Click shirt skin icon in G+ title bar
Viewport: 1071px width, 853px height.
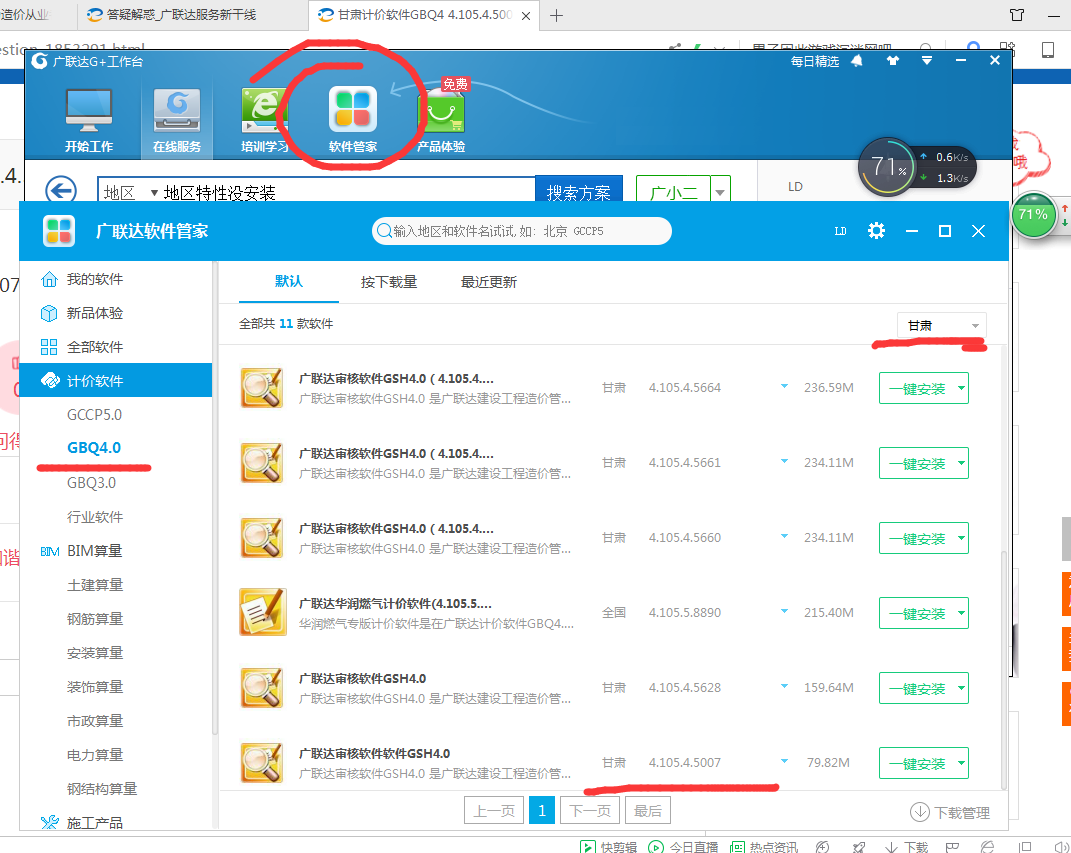[x=893, y=61]
